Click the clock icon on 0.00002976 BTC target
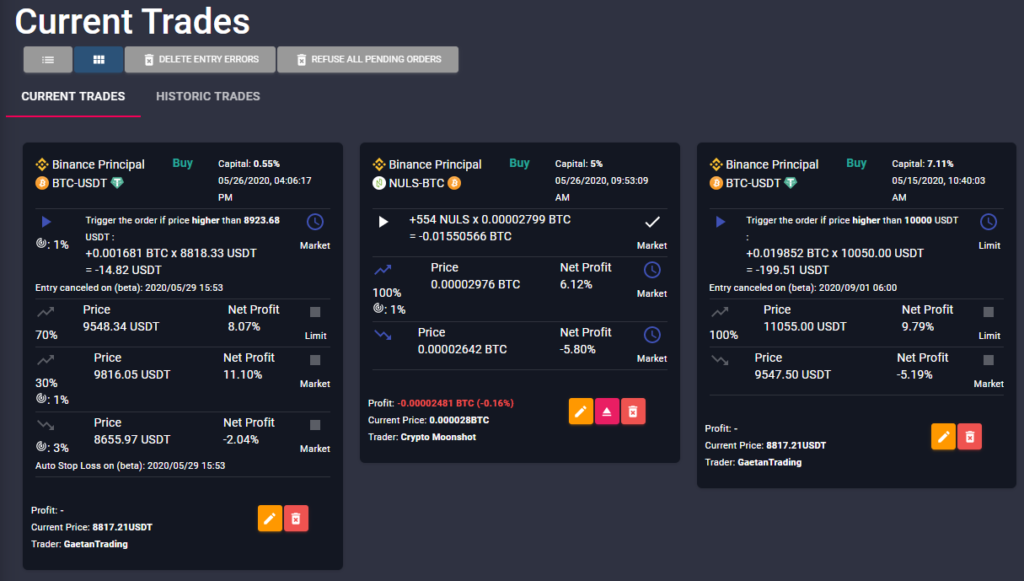Screen dimensions: 1024x581 (652, 270)
